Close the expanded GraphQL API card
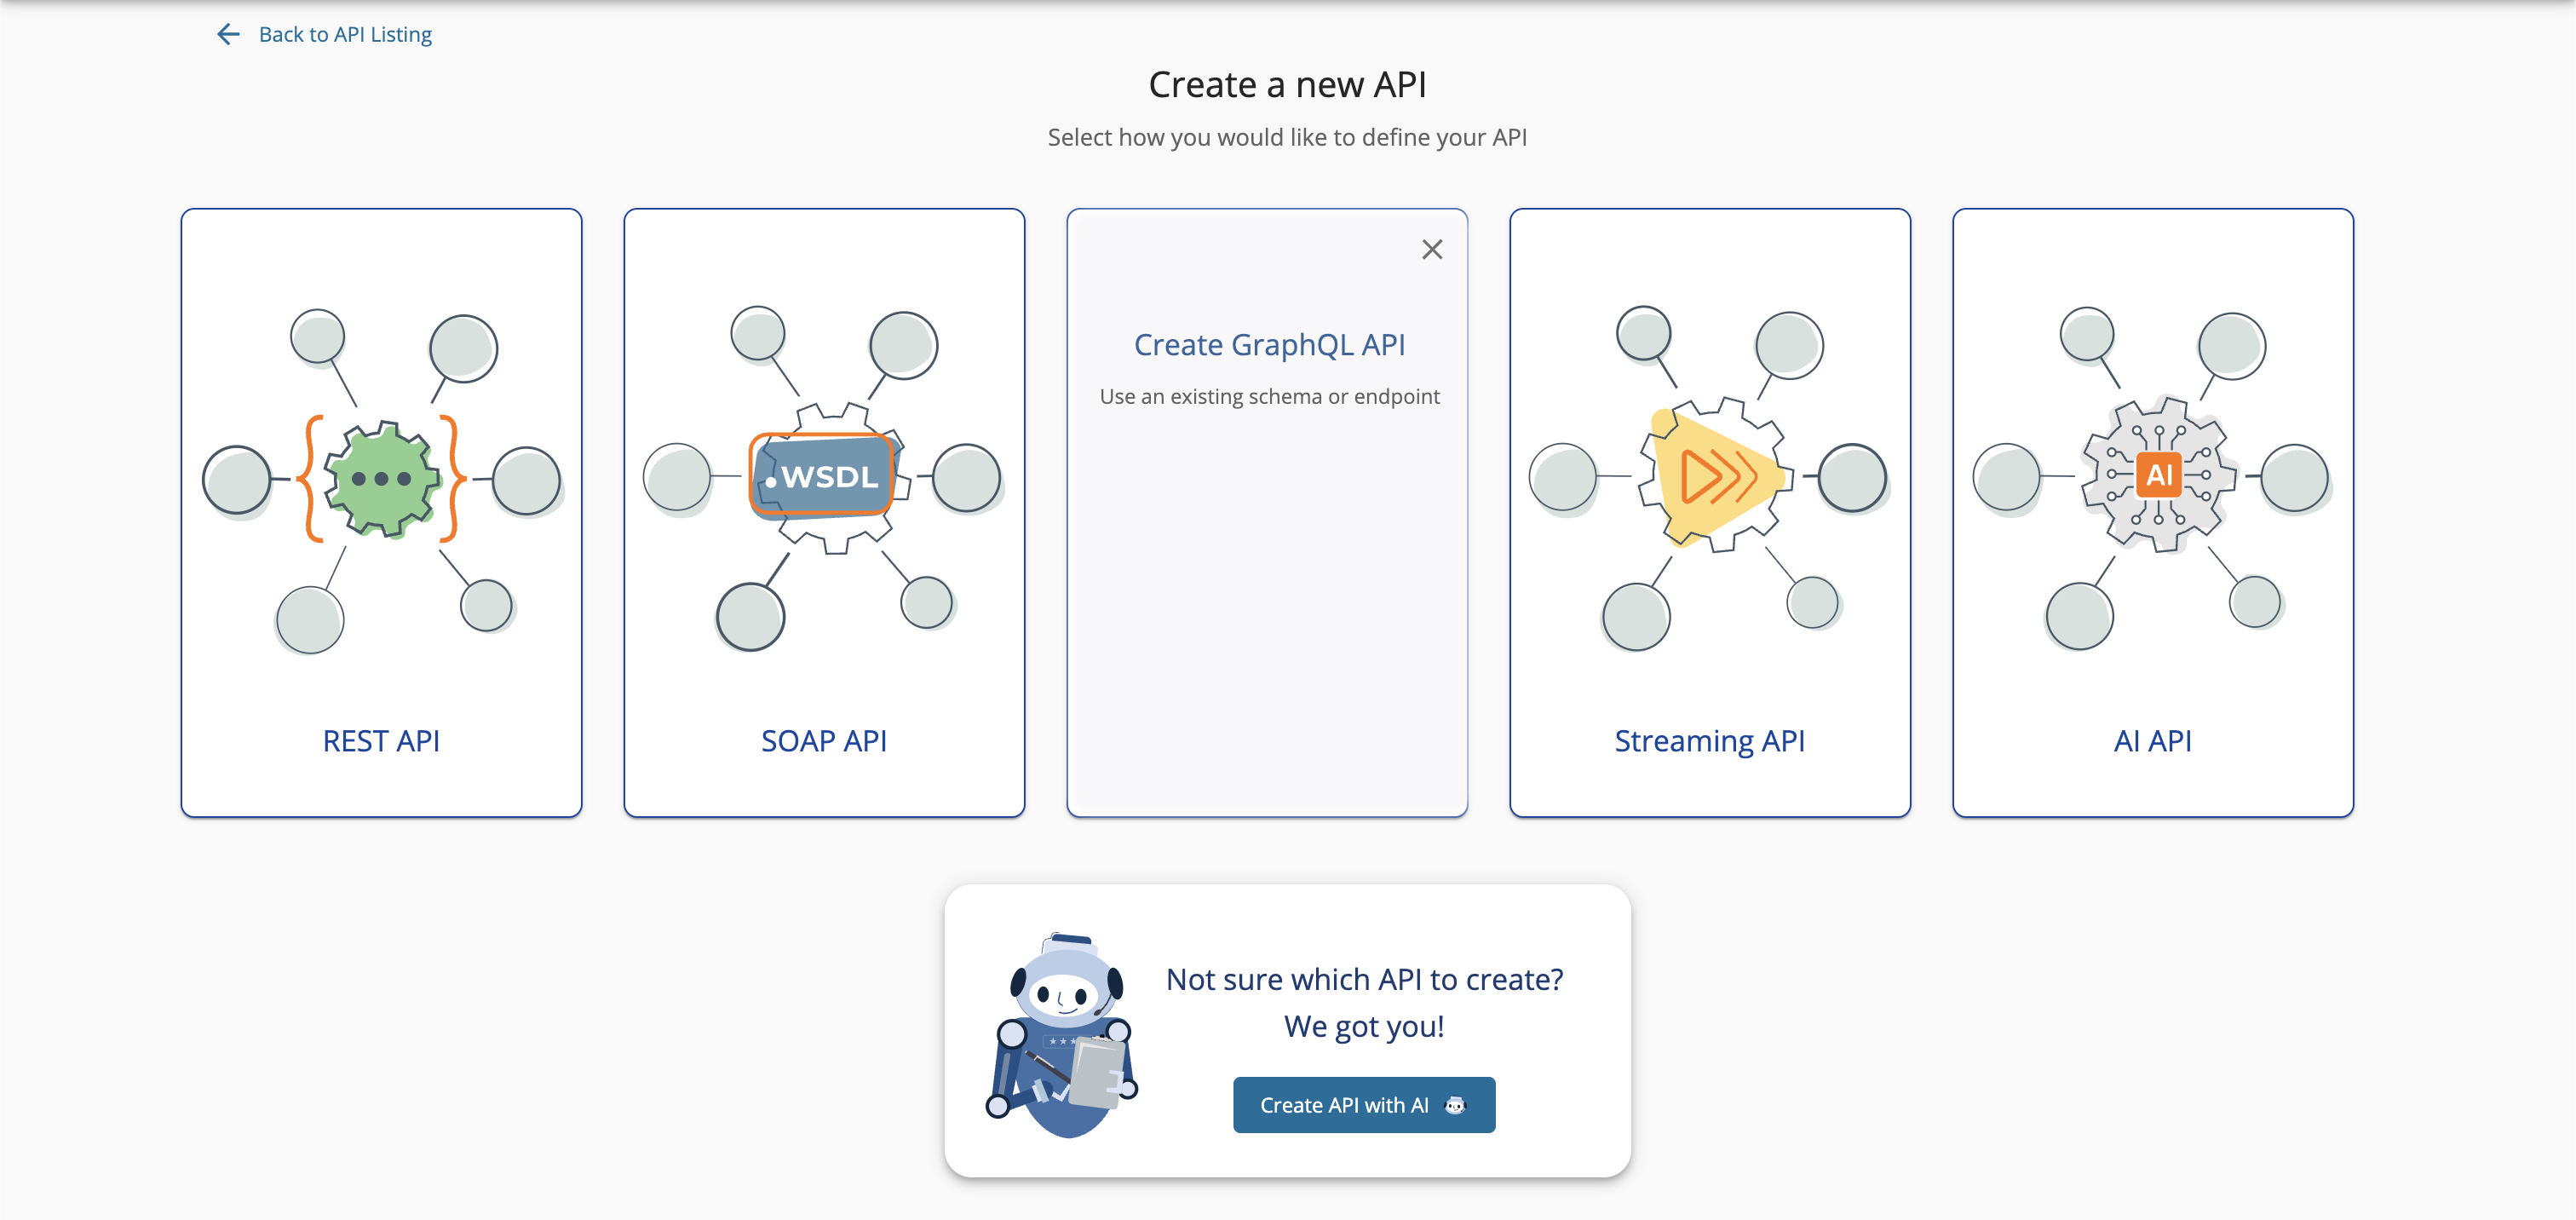Viewport: 2576px width, 1220px height. (1432, 249)
